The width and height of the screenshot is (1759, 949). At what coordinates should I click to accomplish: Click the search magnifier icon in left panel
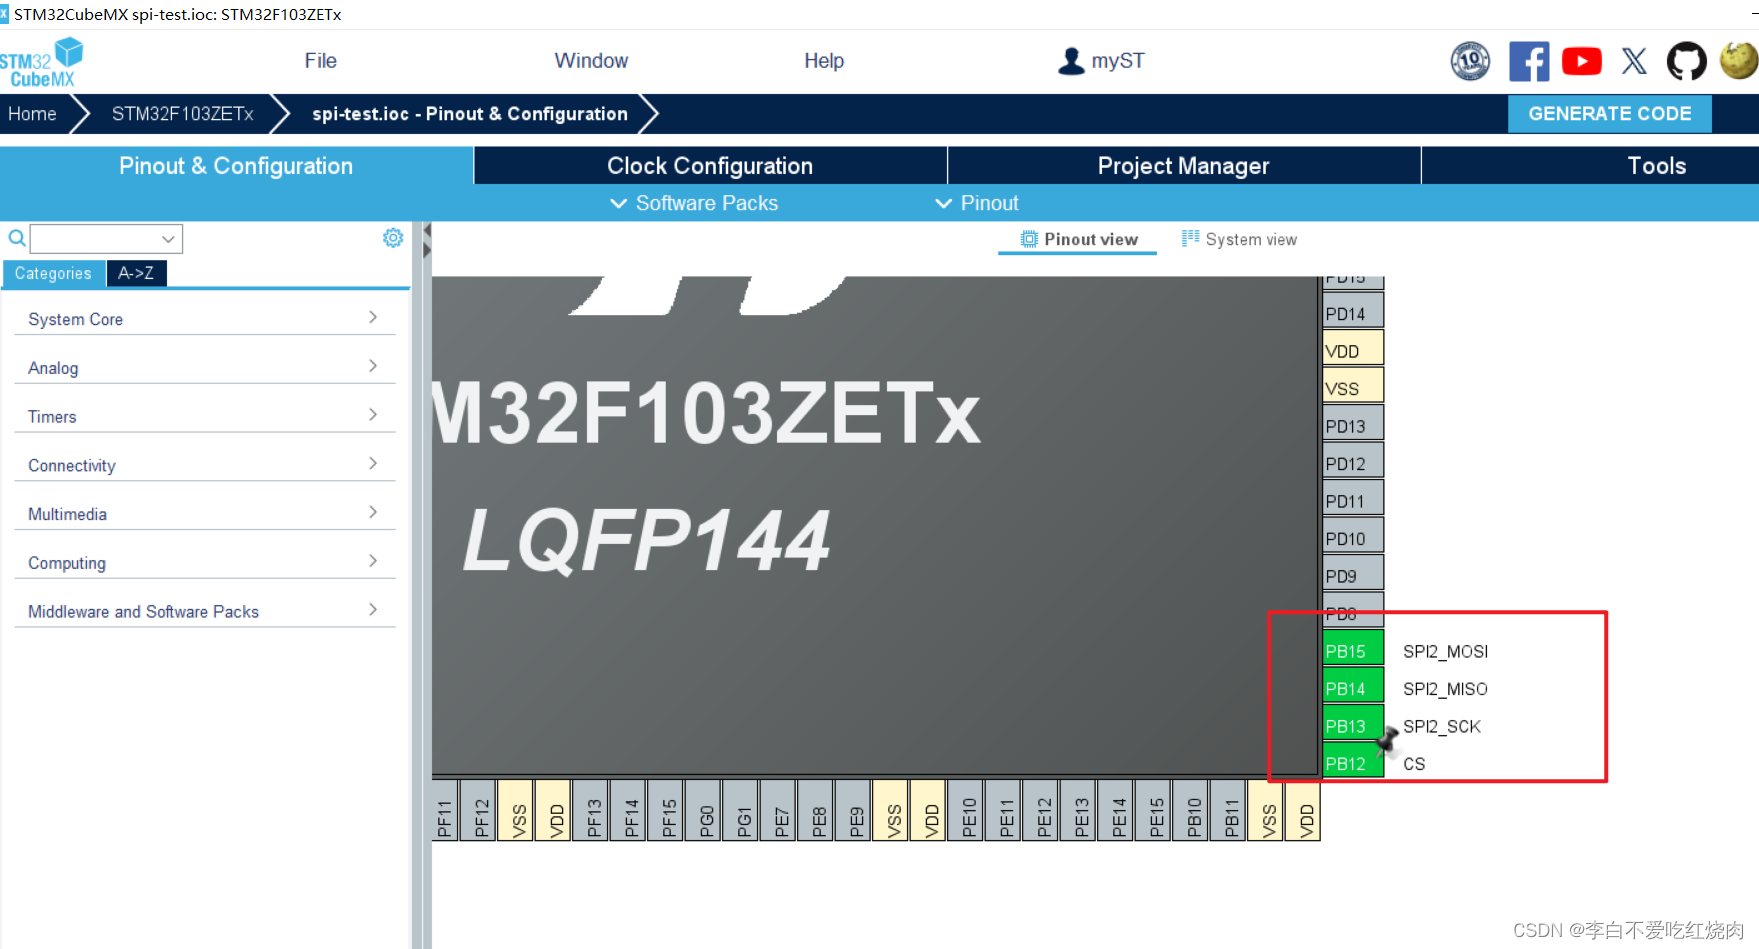[17, 238]
